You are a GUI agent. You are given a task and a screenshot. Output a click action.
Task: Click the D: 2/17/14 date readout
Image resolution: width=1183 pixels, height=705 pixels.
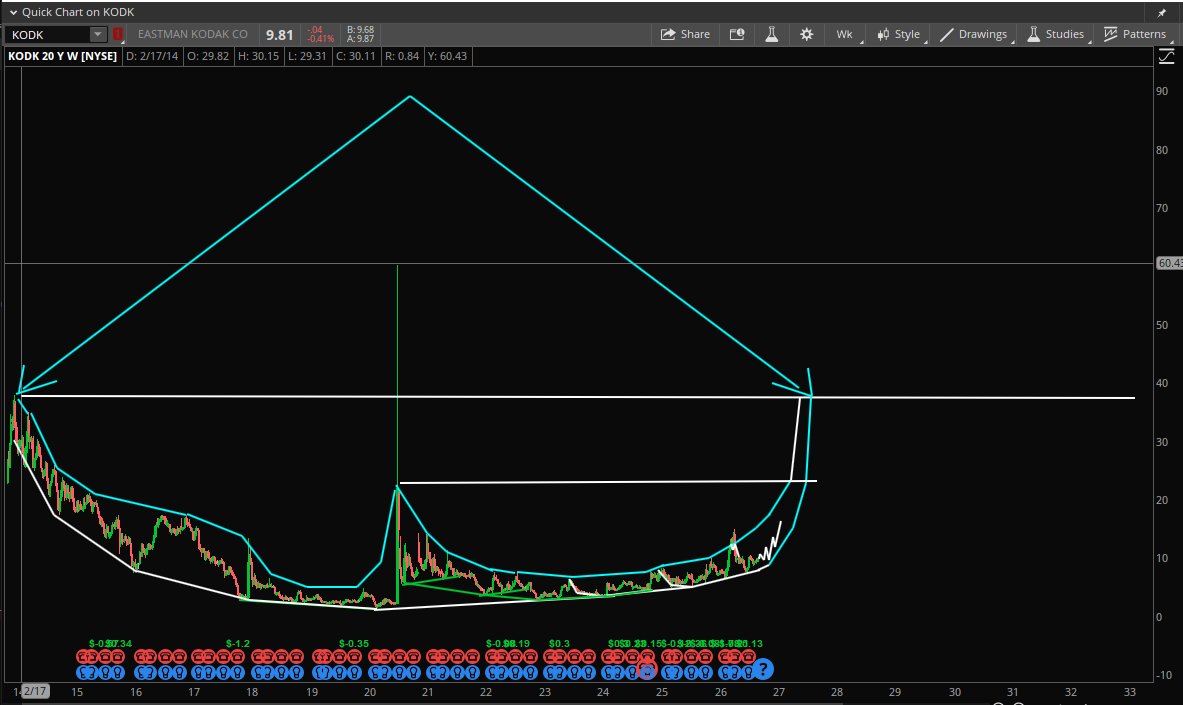click(152, 56)
